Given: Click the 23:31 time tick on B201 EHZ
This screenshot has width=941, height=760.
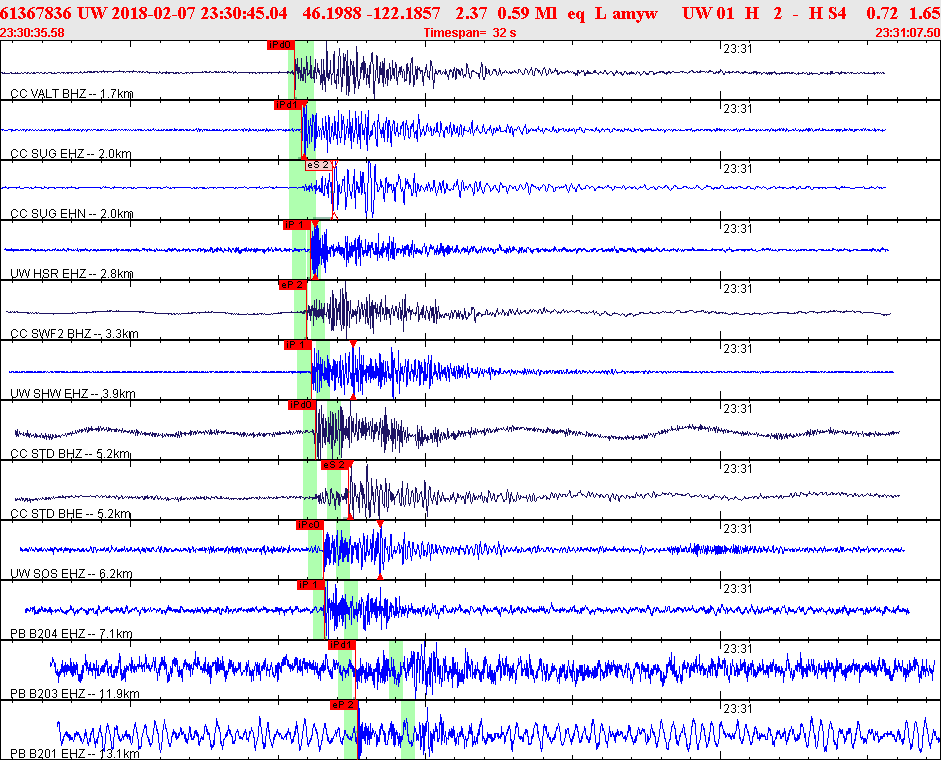Looking at the screenshot, I should click(738, 709).
